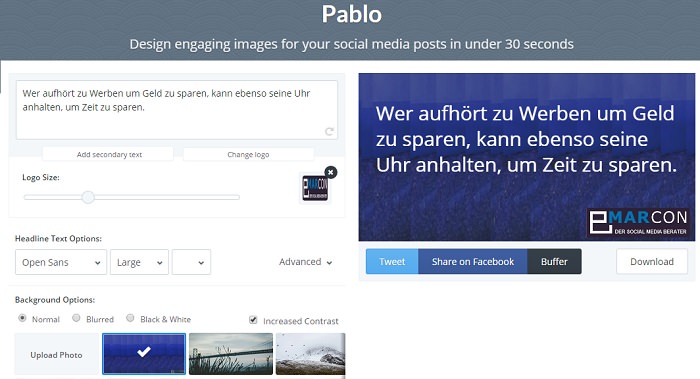Choose the snowy mountain background thumbnail
This screenshot has height=379, width=700.
coord(310,354)
